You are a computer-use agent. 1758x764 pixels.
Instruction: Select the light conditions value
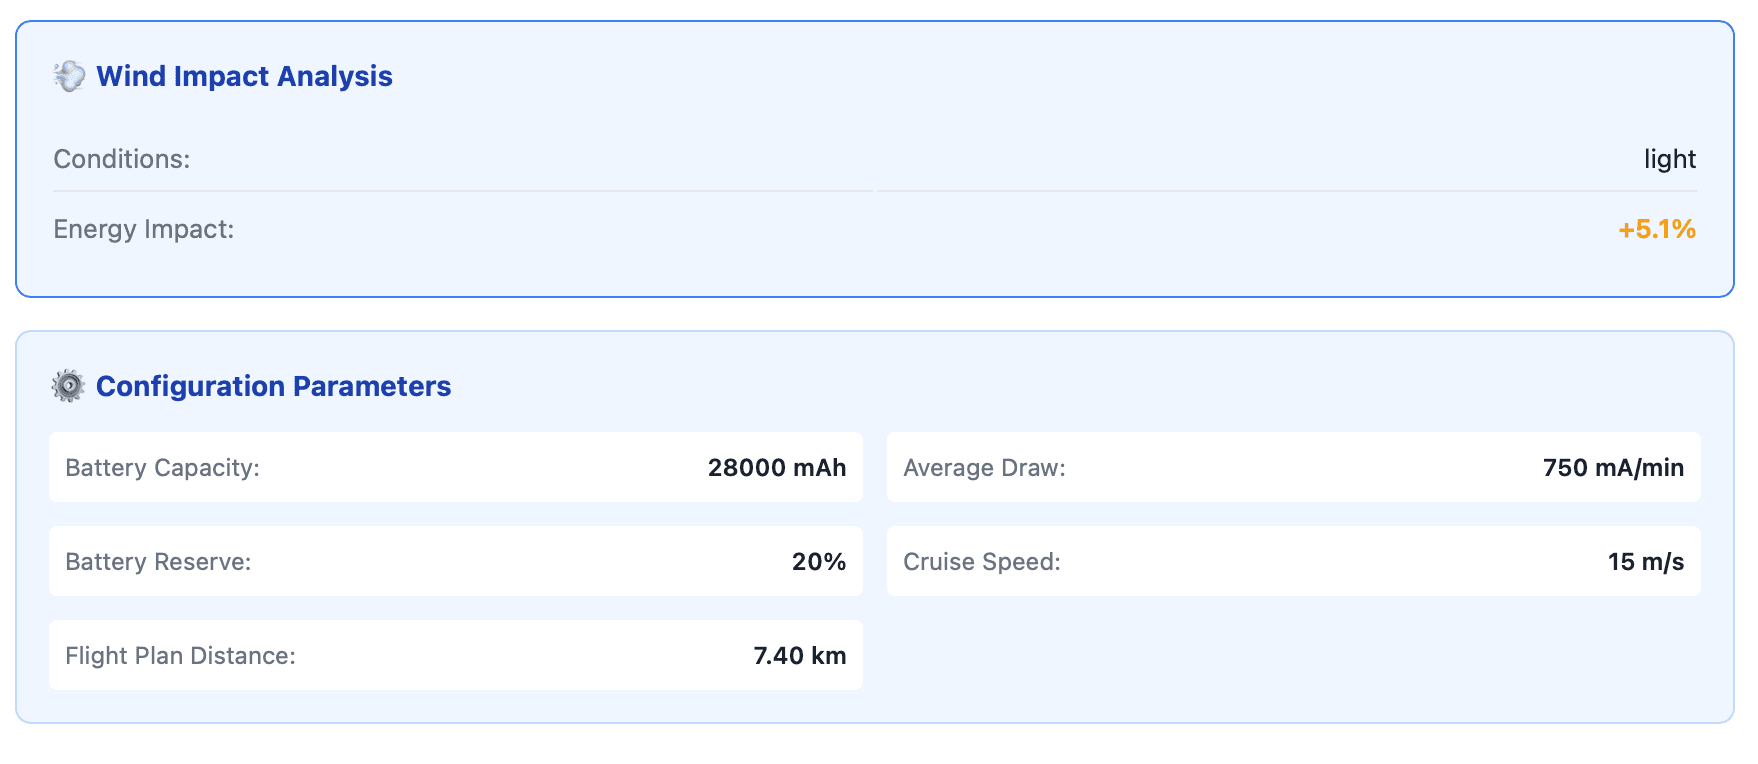click(1669, 158)
